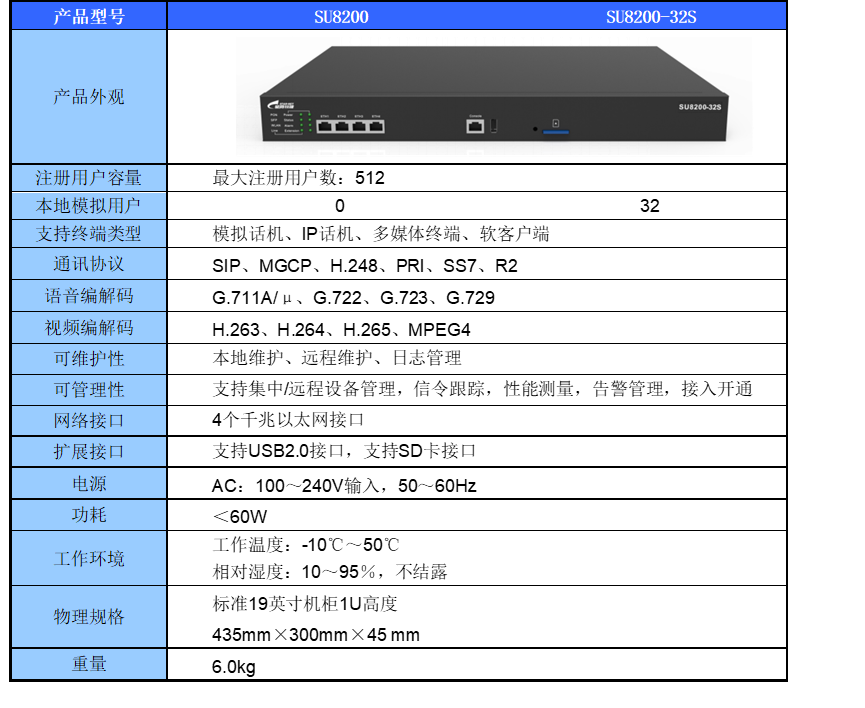The height and width of the screenshot is (708, 865).
Task: Click the 工作环境 row label
Action: pyautogui.click(x=89, y=558)
